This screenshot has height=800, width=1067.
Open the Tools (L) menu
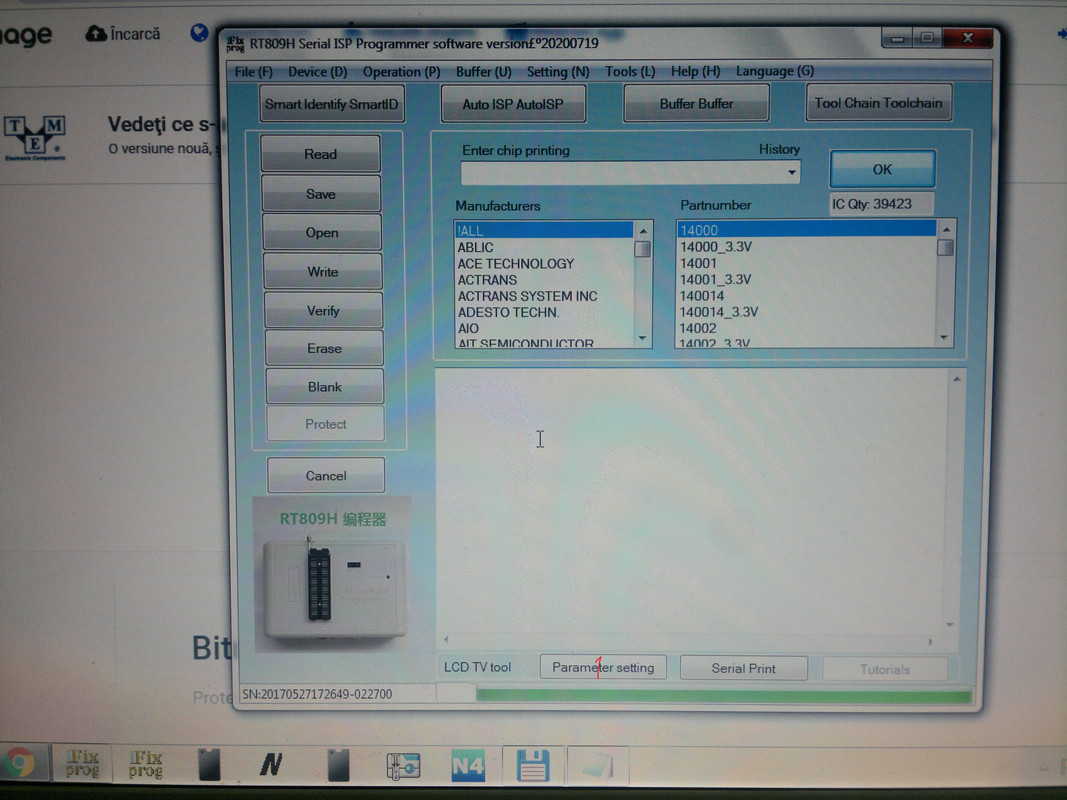click(629, 71)
